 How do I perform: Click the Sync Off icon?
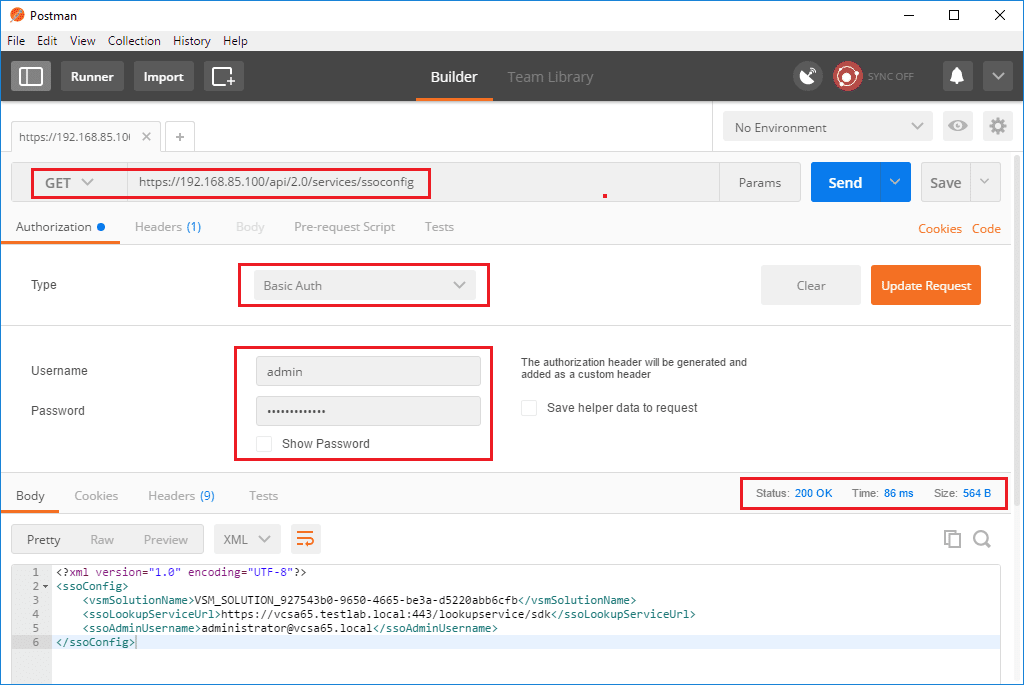pyautogui.click(x=849, y=77)
